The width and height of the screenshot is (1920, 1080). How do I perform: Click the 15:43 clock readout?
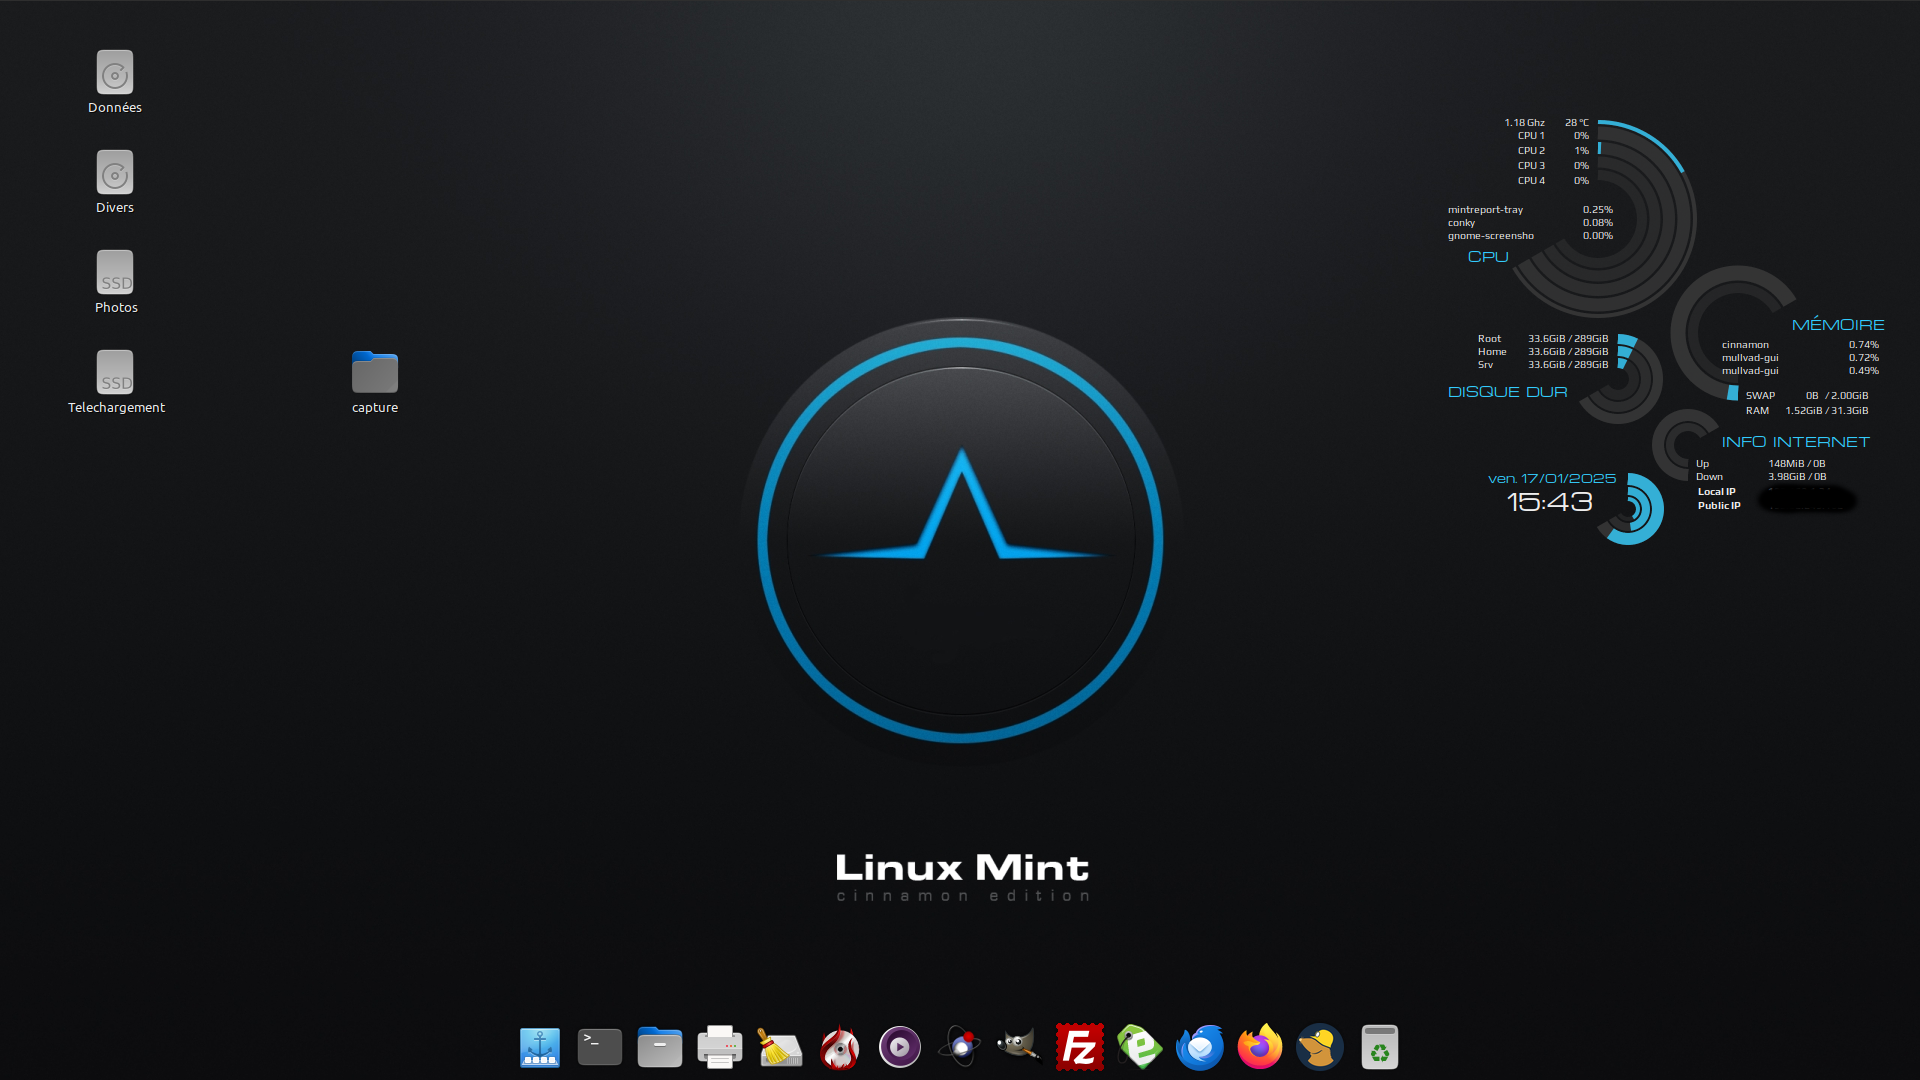[1549, 502]
